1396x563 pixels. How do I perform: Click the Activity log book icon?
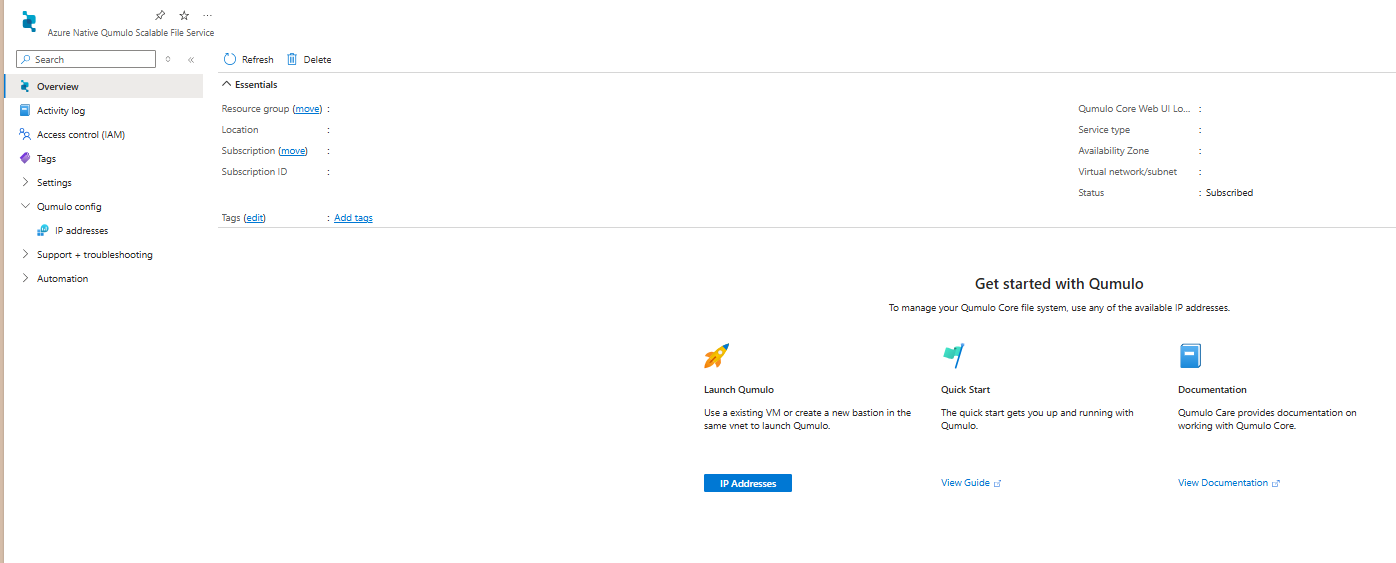point(25,110)
